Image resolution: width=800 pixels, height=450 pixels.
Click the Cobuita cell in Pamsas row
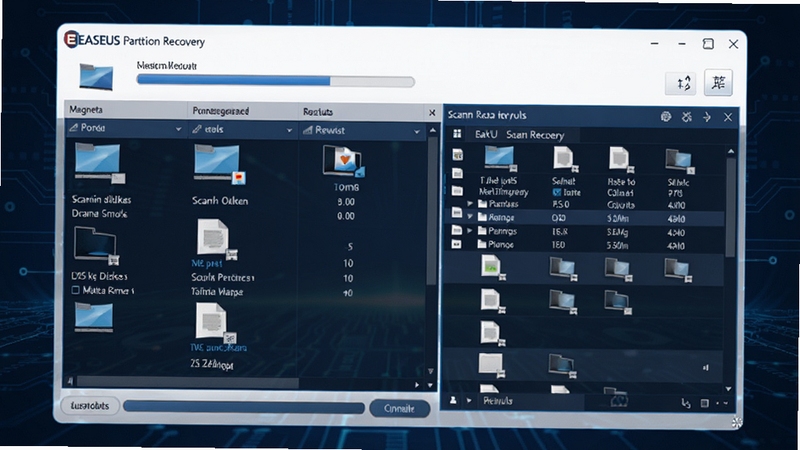point(621,205)
